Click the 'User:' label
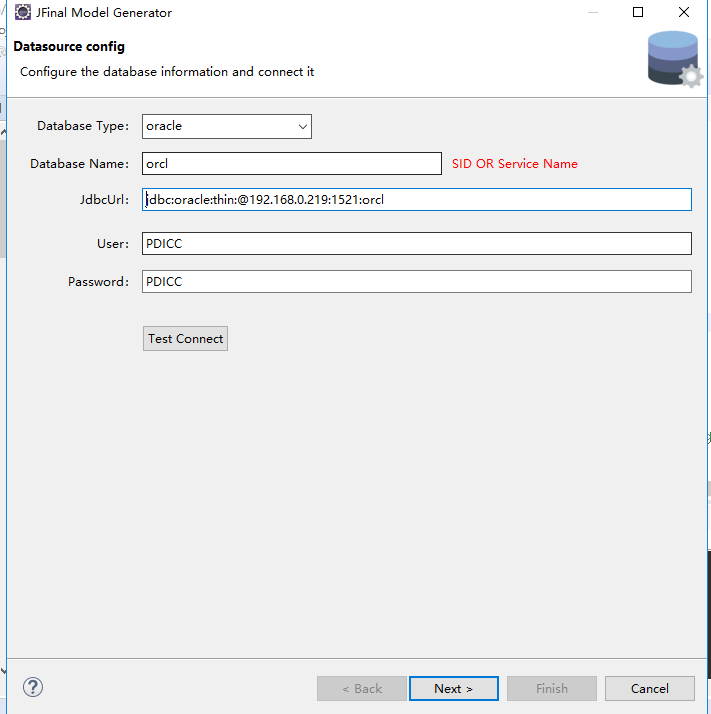 click(113, 244)
